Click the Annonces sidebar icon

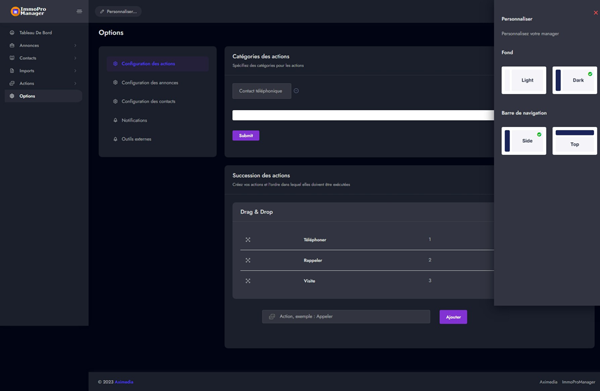[12, 45]
